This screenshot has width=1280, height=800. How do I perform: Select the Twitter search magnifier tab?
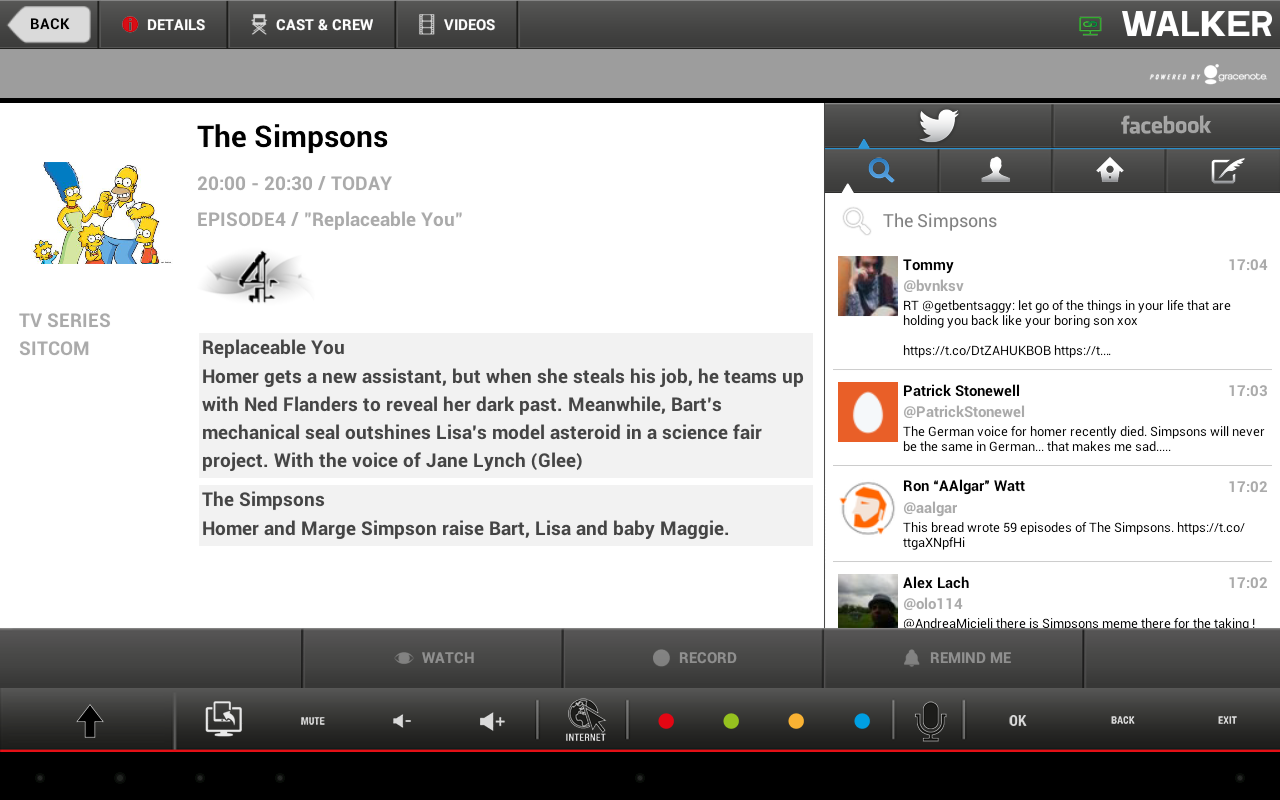tap(881, 171)
